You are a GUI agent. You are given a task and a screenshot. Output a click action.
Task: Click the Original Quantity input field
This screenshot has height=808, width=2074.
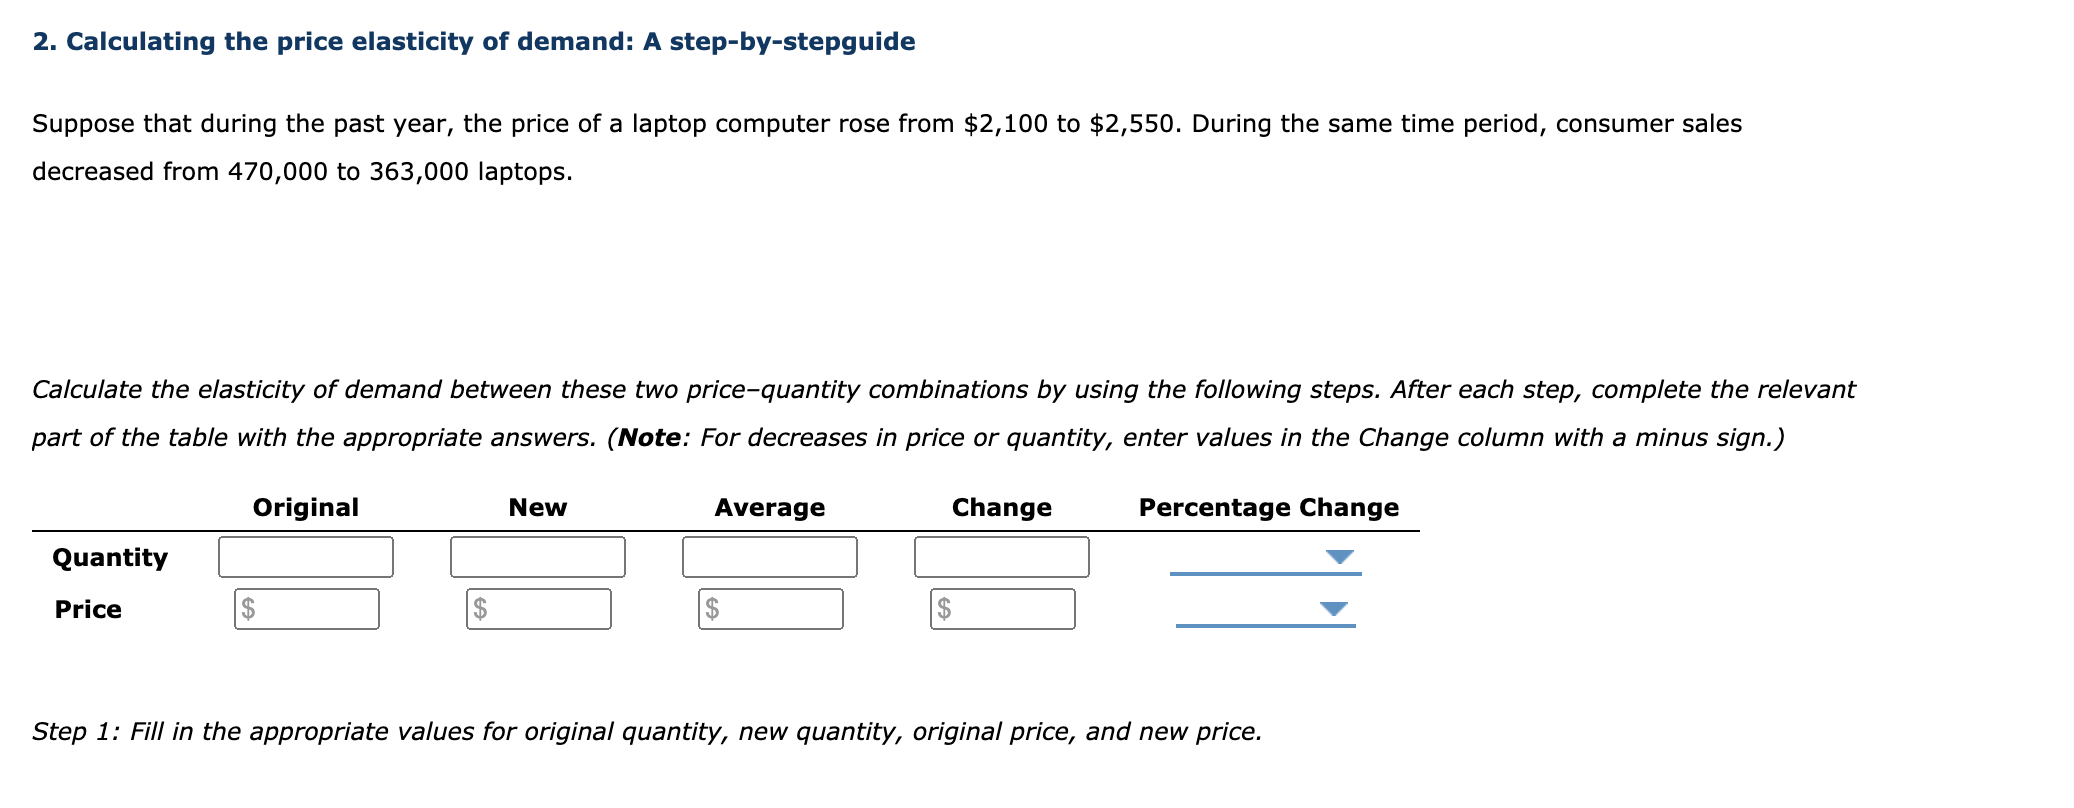tap(305, 557)
